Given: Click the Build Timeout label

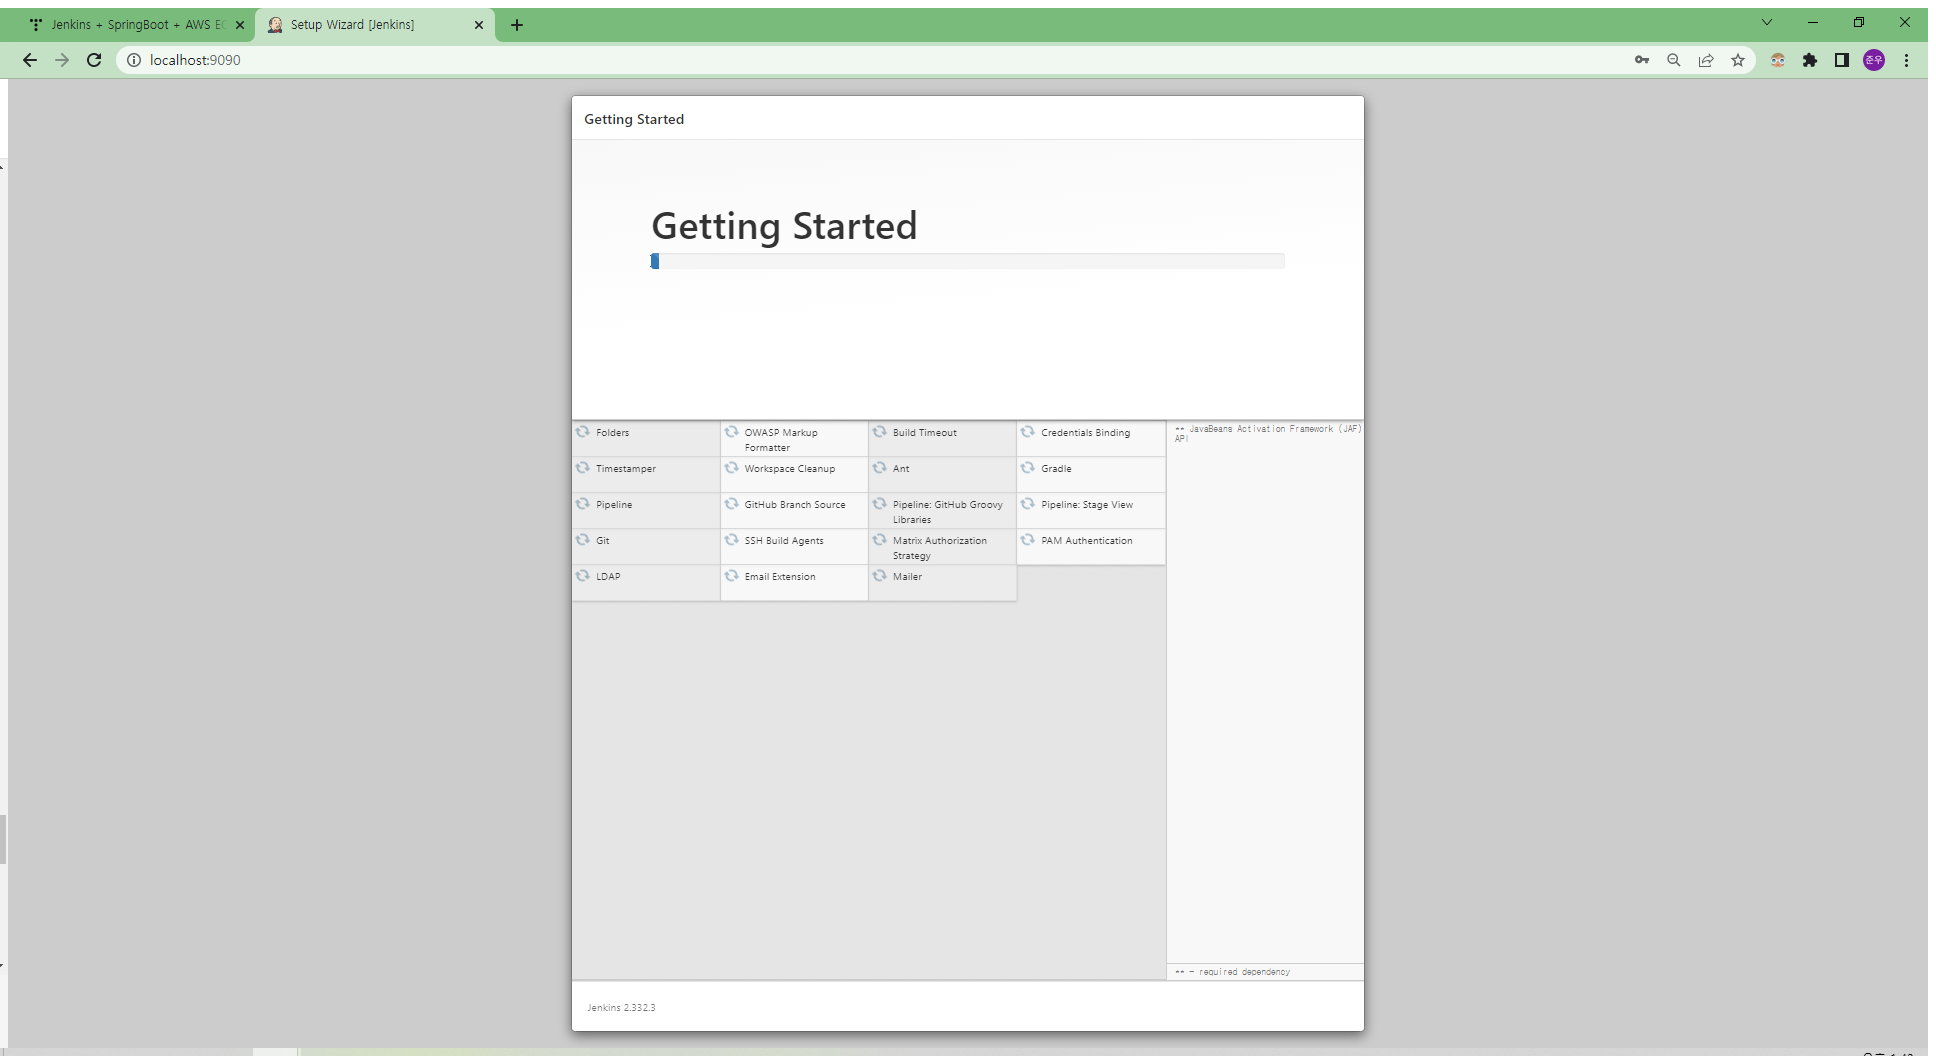Looking at the screenshot, I should pos(925,433).
